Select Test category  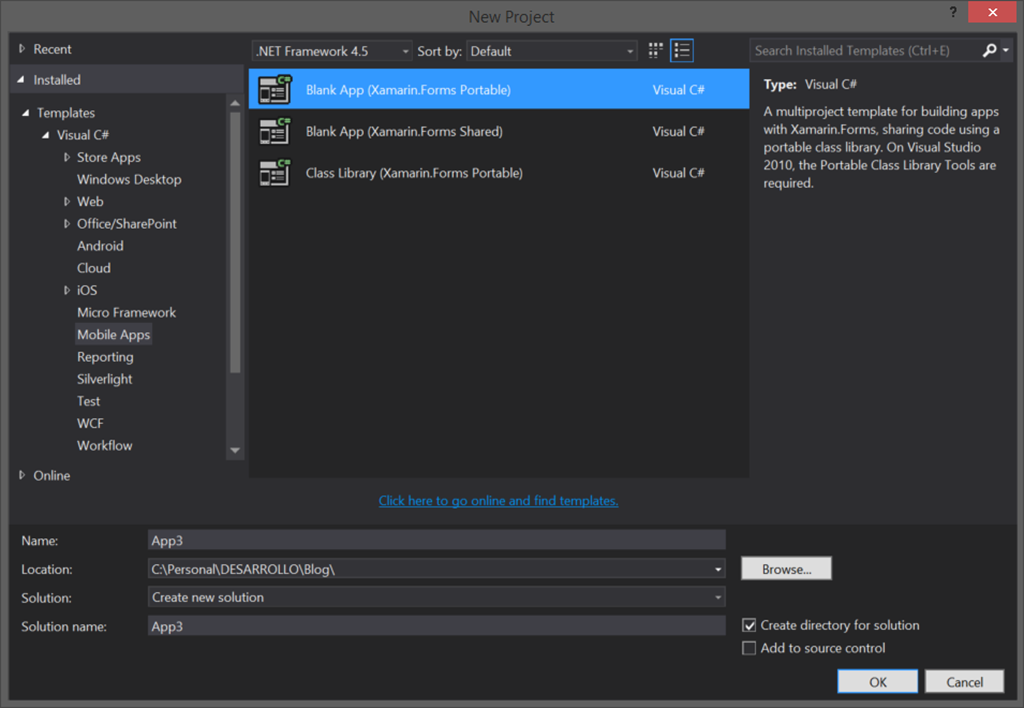click(89, 401)
